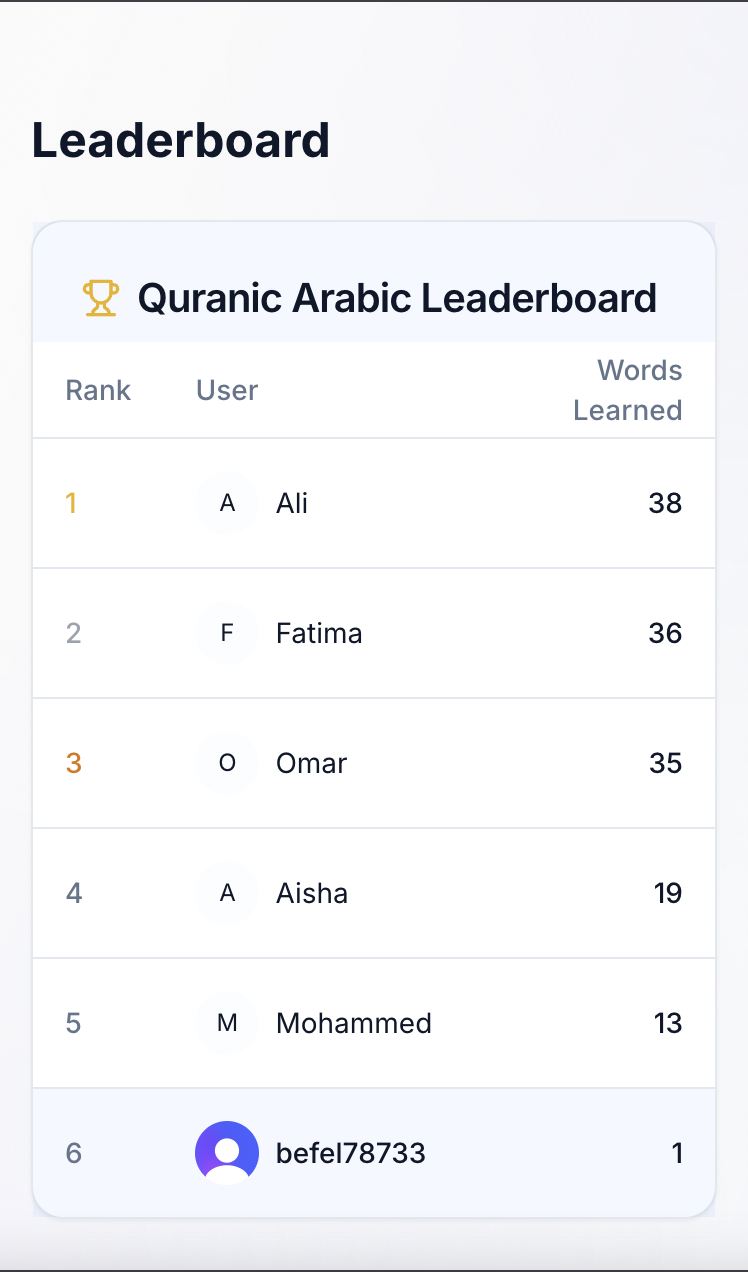Select the user name Omar
748x1272 pixels.
[x=312, y=763]
